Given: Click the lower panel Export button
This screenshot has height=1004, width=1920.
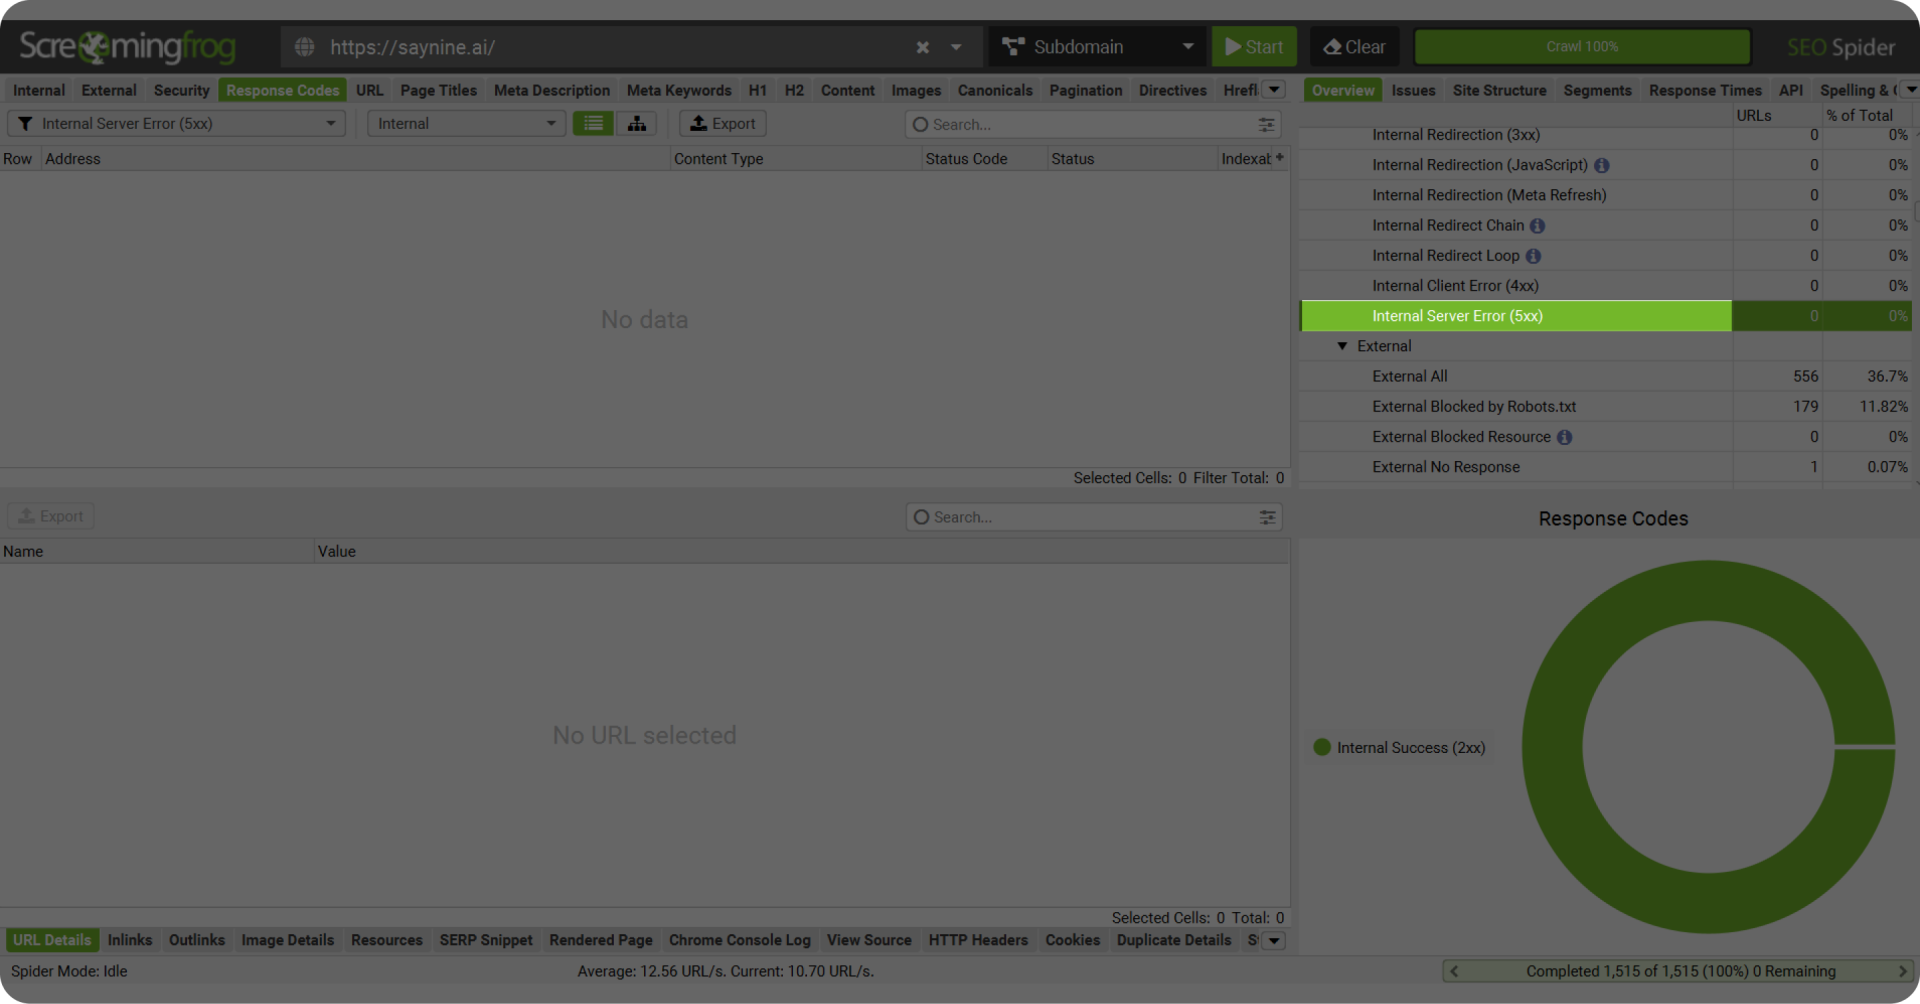Looking at the screenshot, I should coord(51,516).
